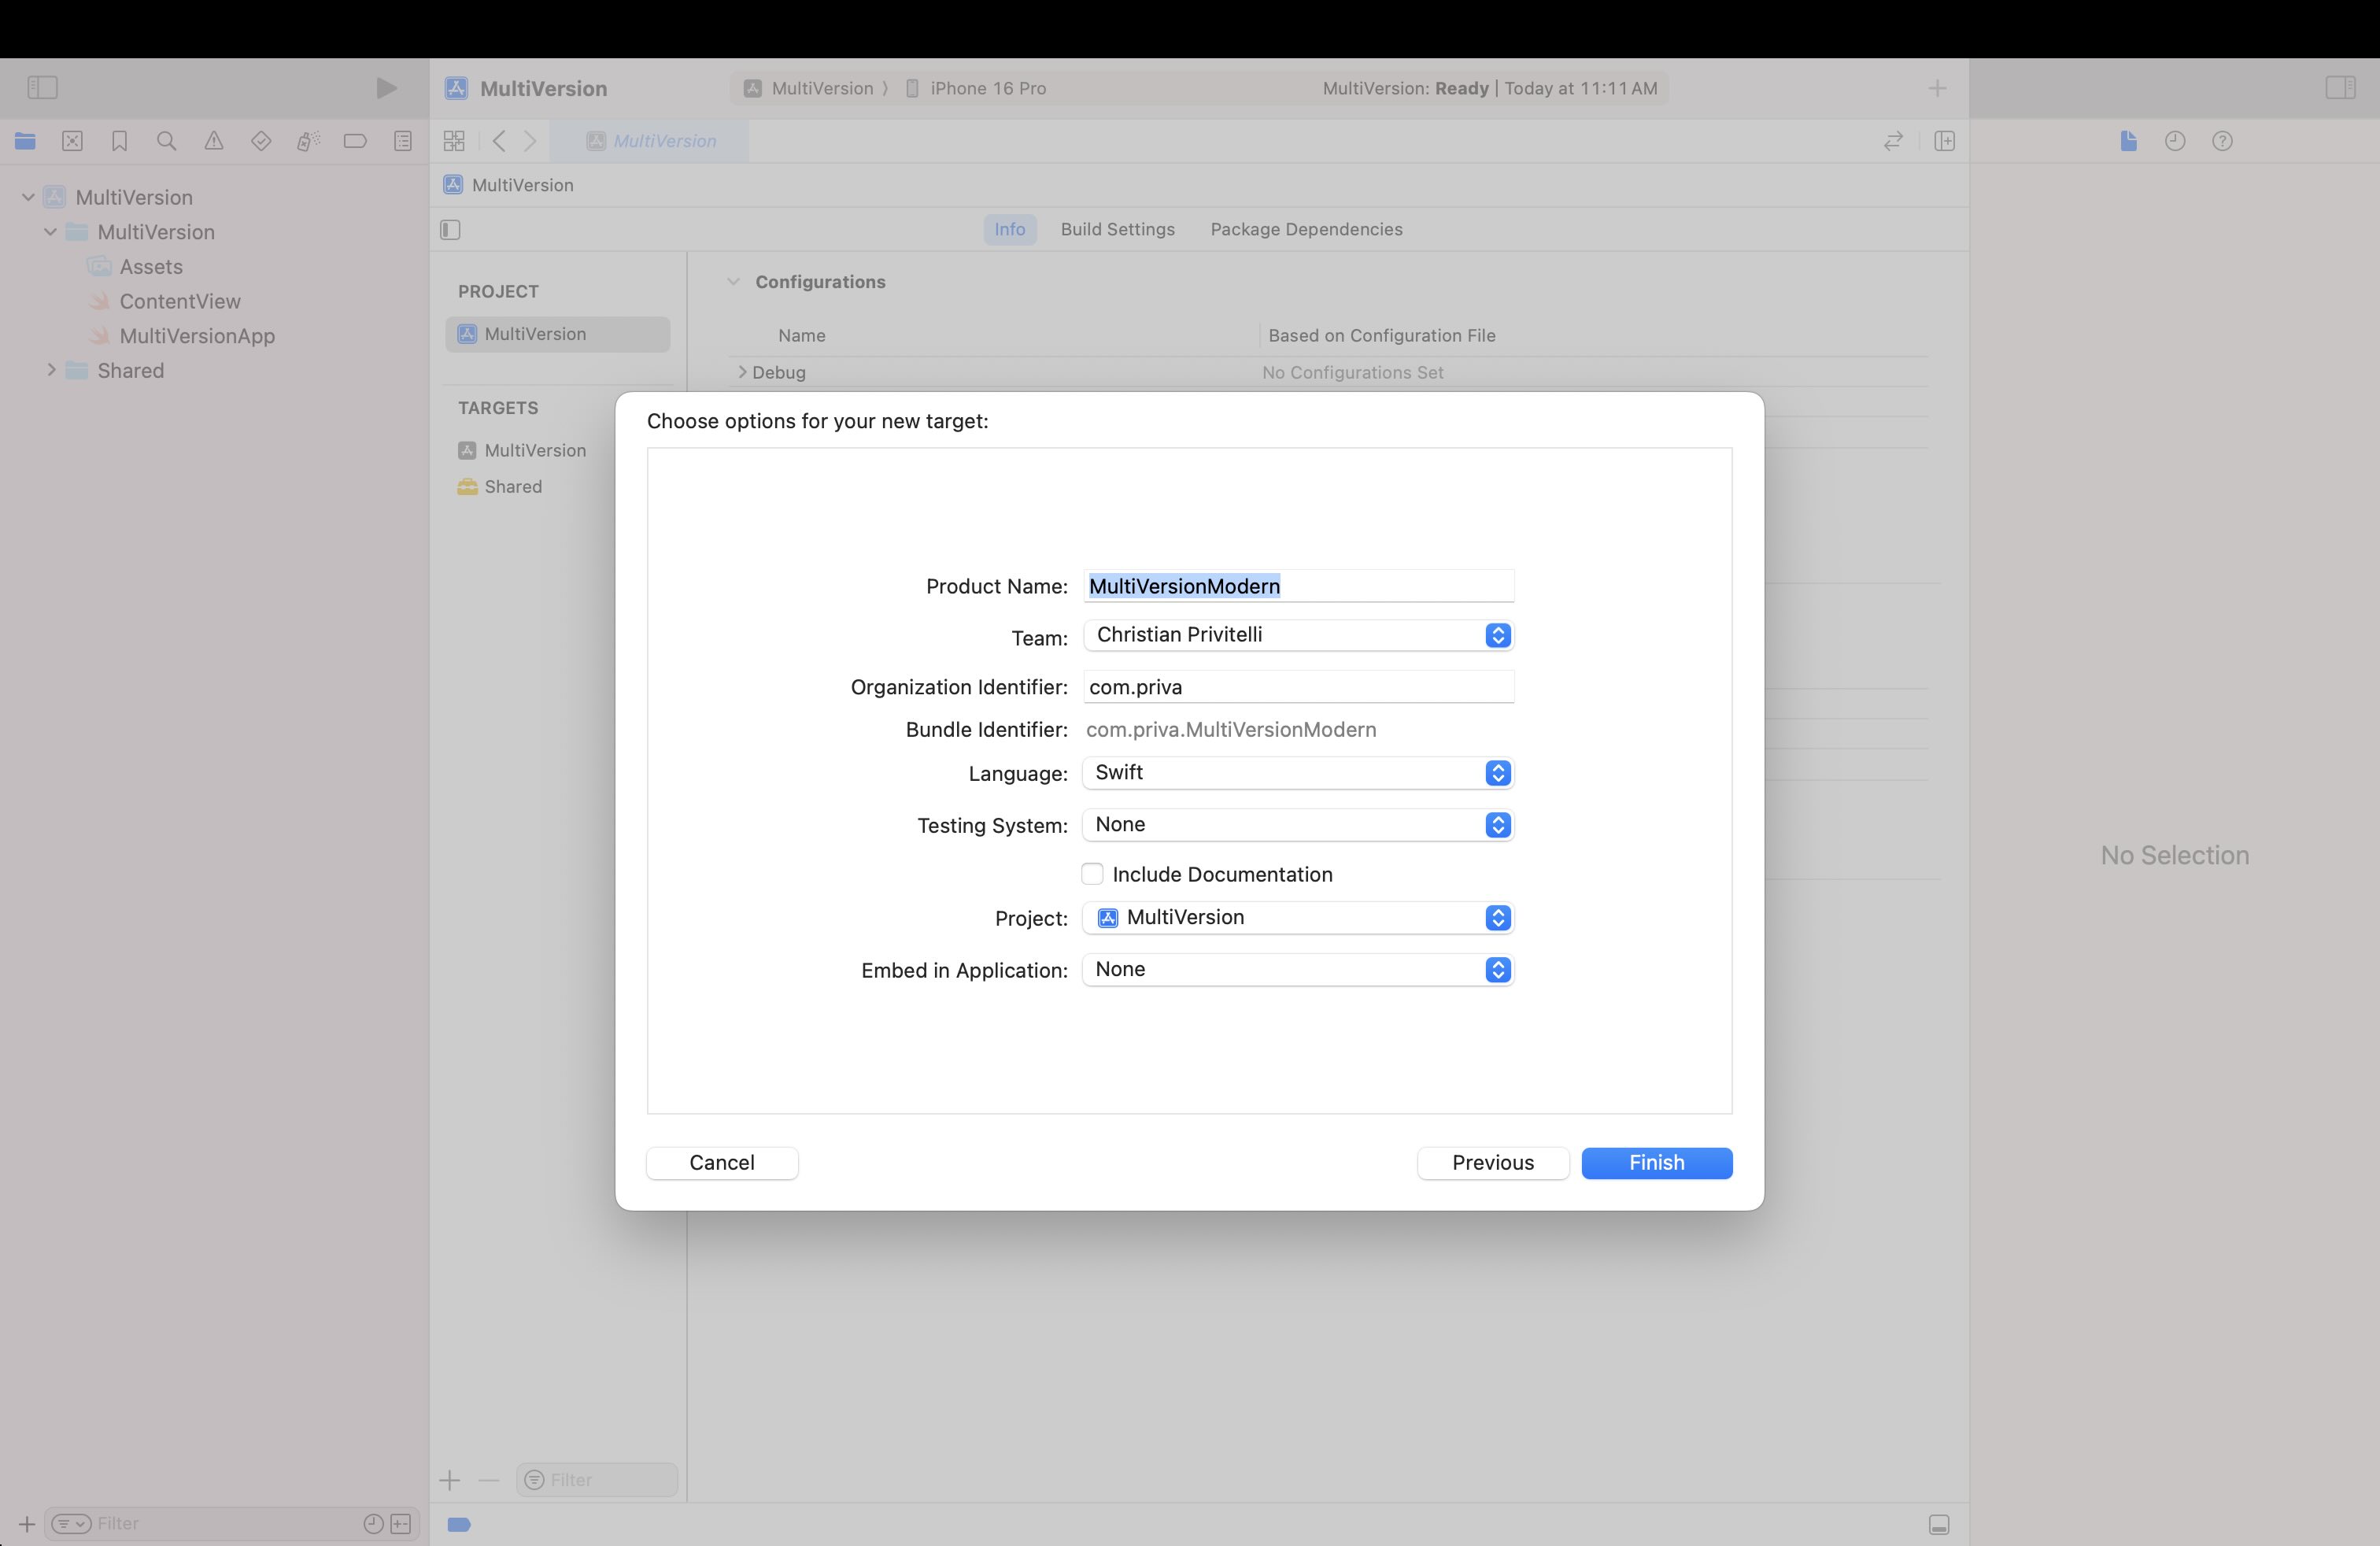
Task: Toggle the targets list outline view icon
Action: click(x=450, y=230)
